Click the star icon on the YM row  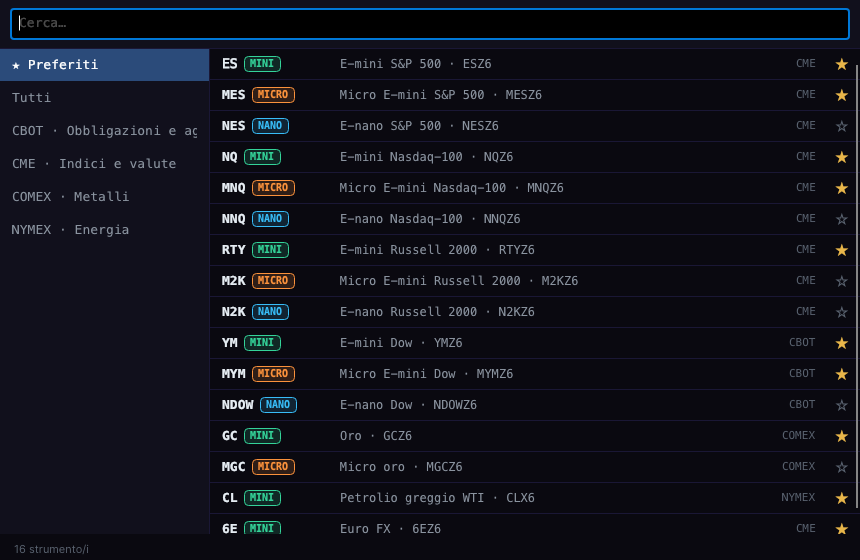pyautogui.click(x=841, y=343)
